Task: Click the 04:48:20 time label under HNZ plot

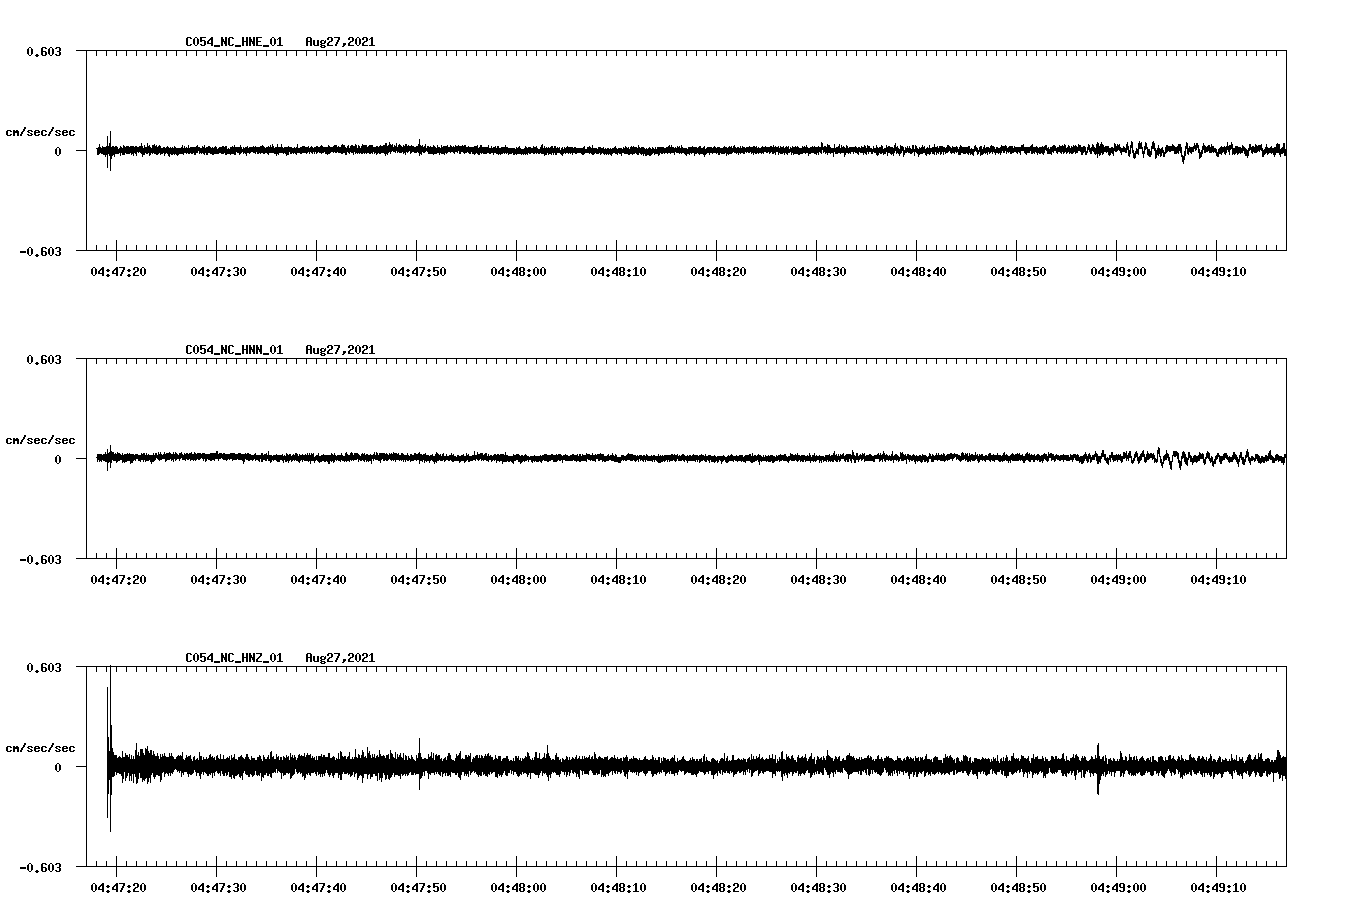Action: tap(718, 887)
